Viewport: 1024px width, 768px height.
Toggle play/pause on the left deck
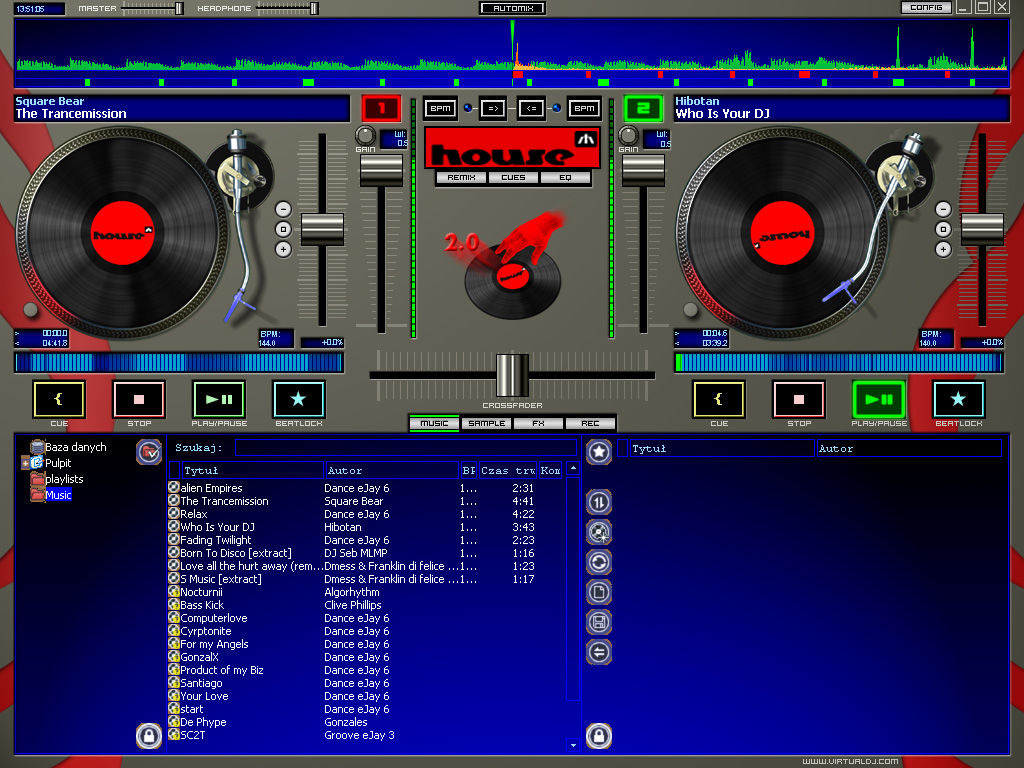pyautogui.click(x=219, y=399)
